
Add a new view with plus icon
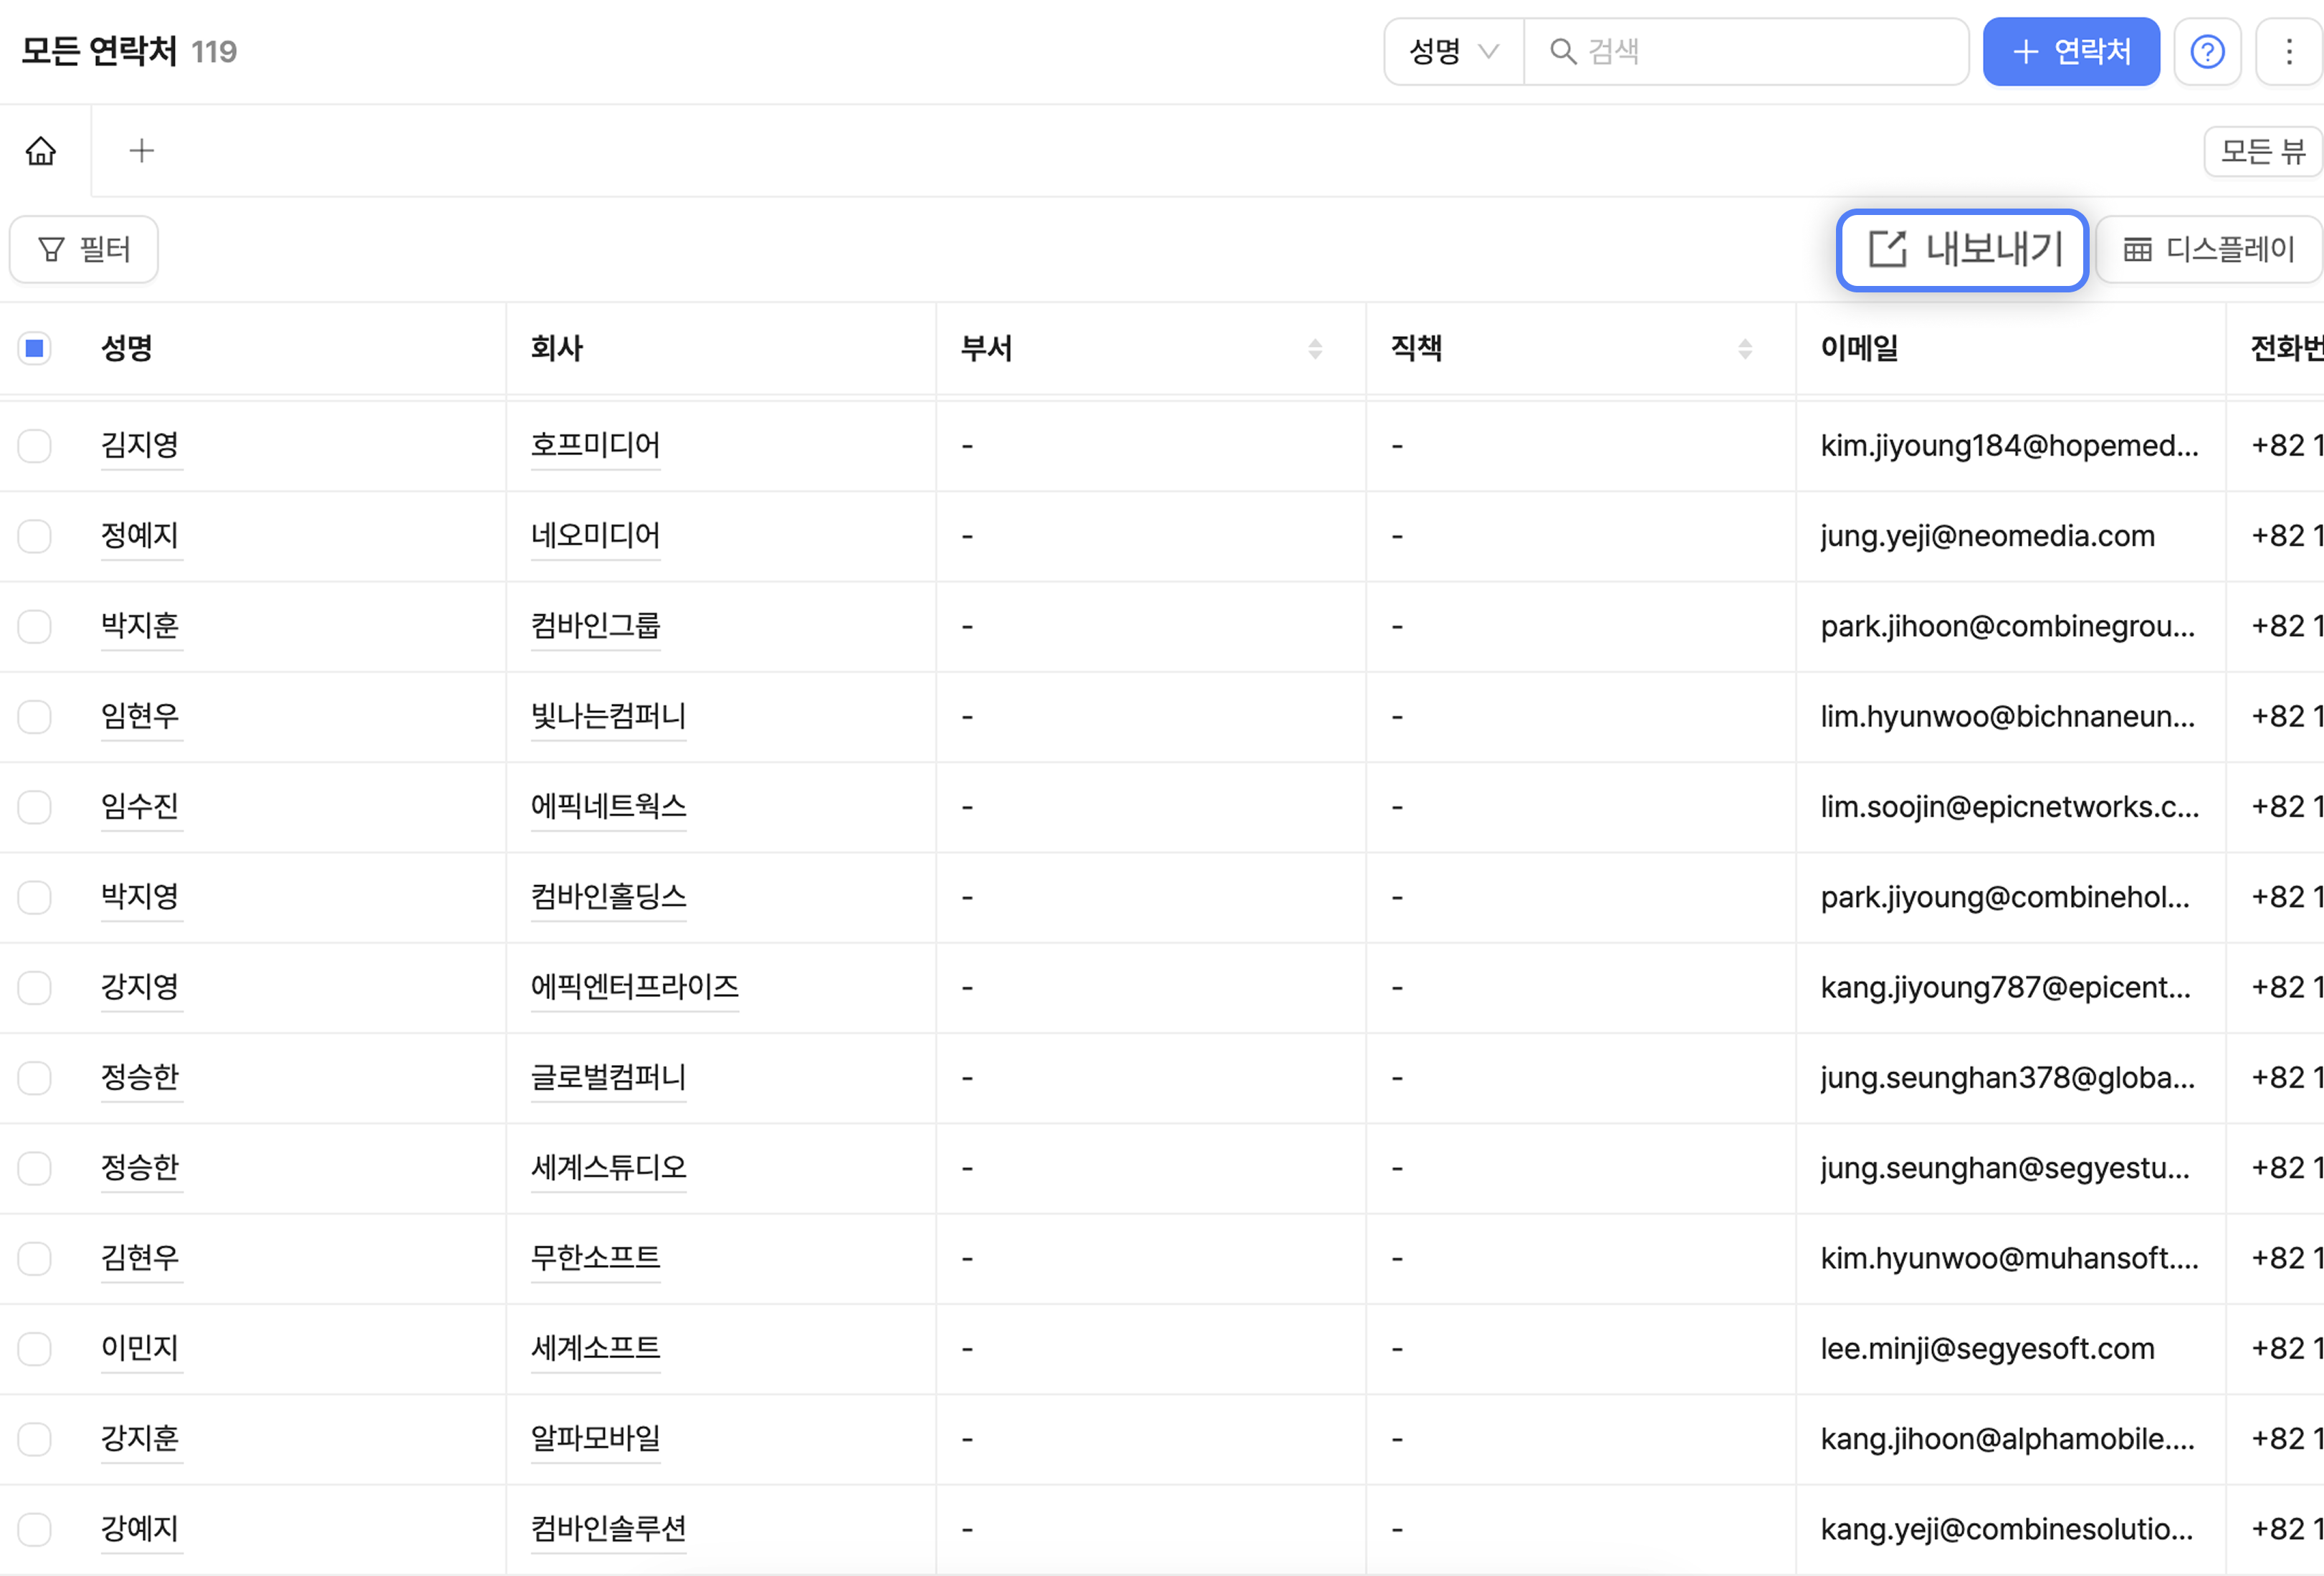click(141, 151)
